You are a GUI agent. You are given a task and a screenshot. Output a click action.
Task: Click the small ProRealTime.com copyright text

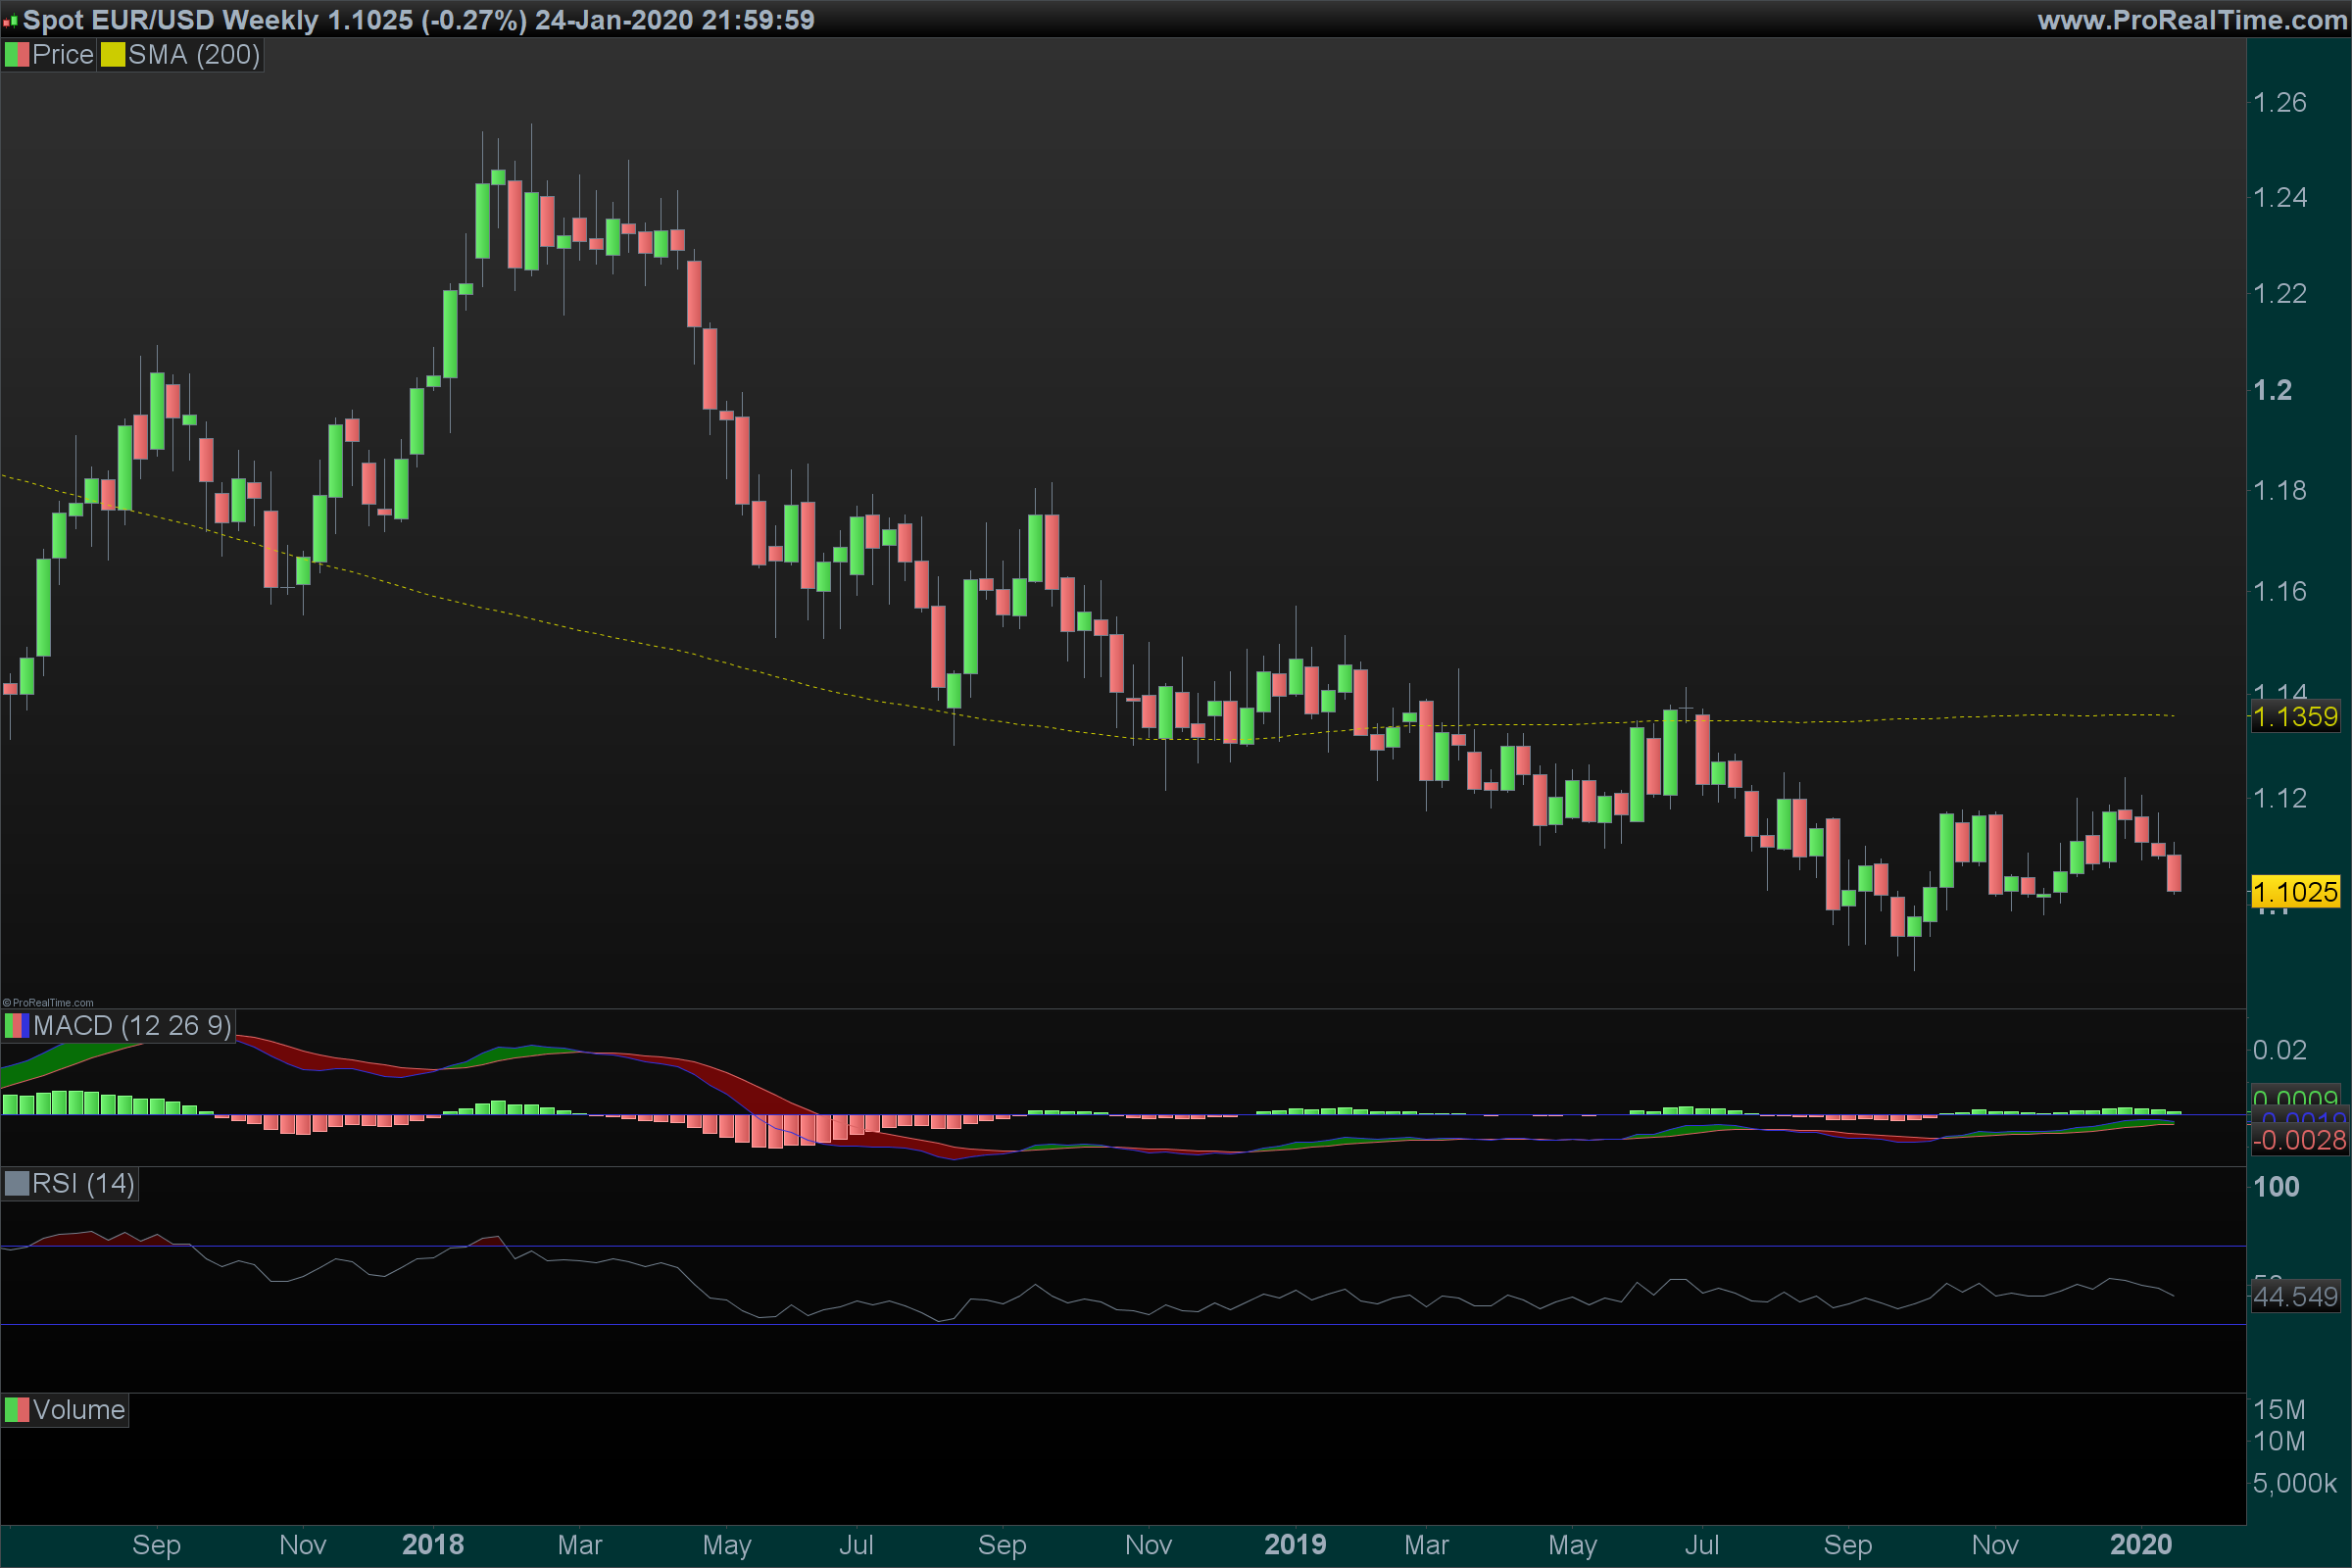[48, 1003]
